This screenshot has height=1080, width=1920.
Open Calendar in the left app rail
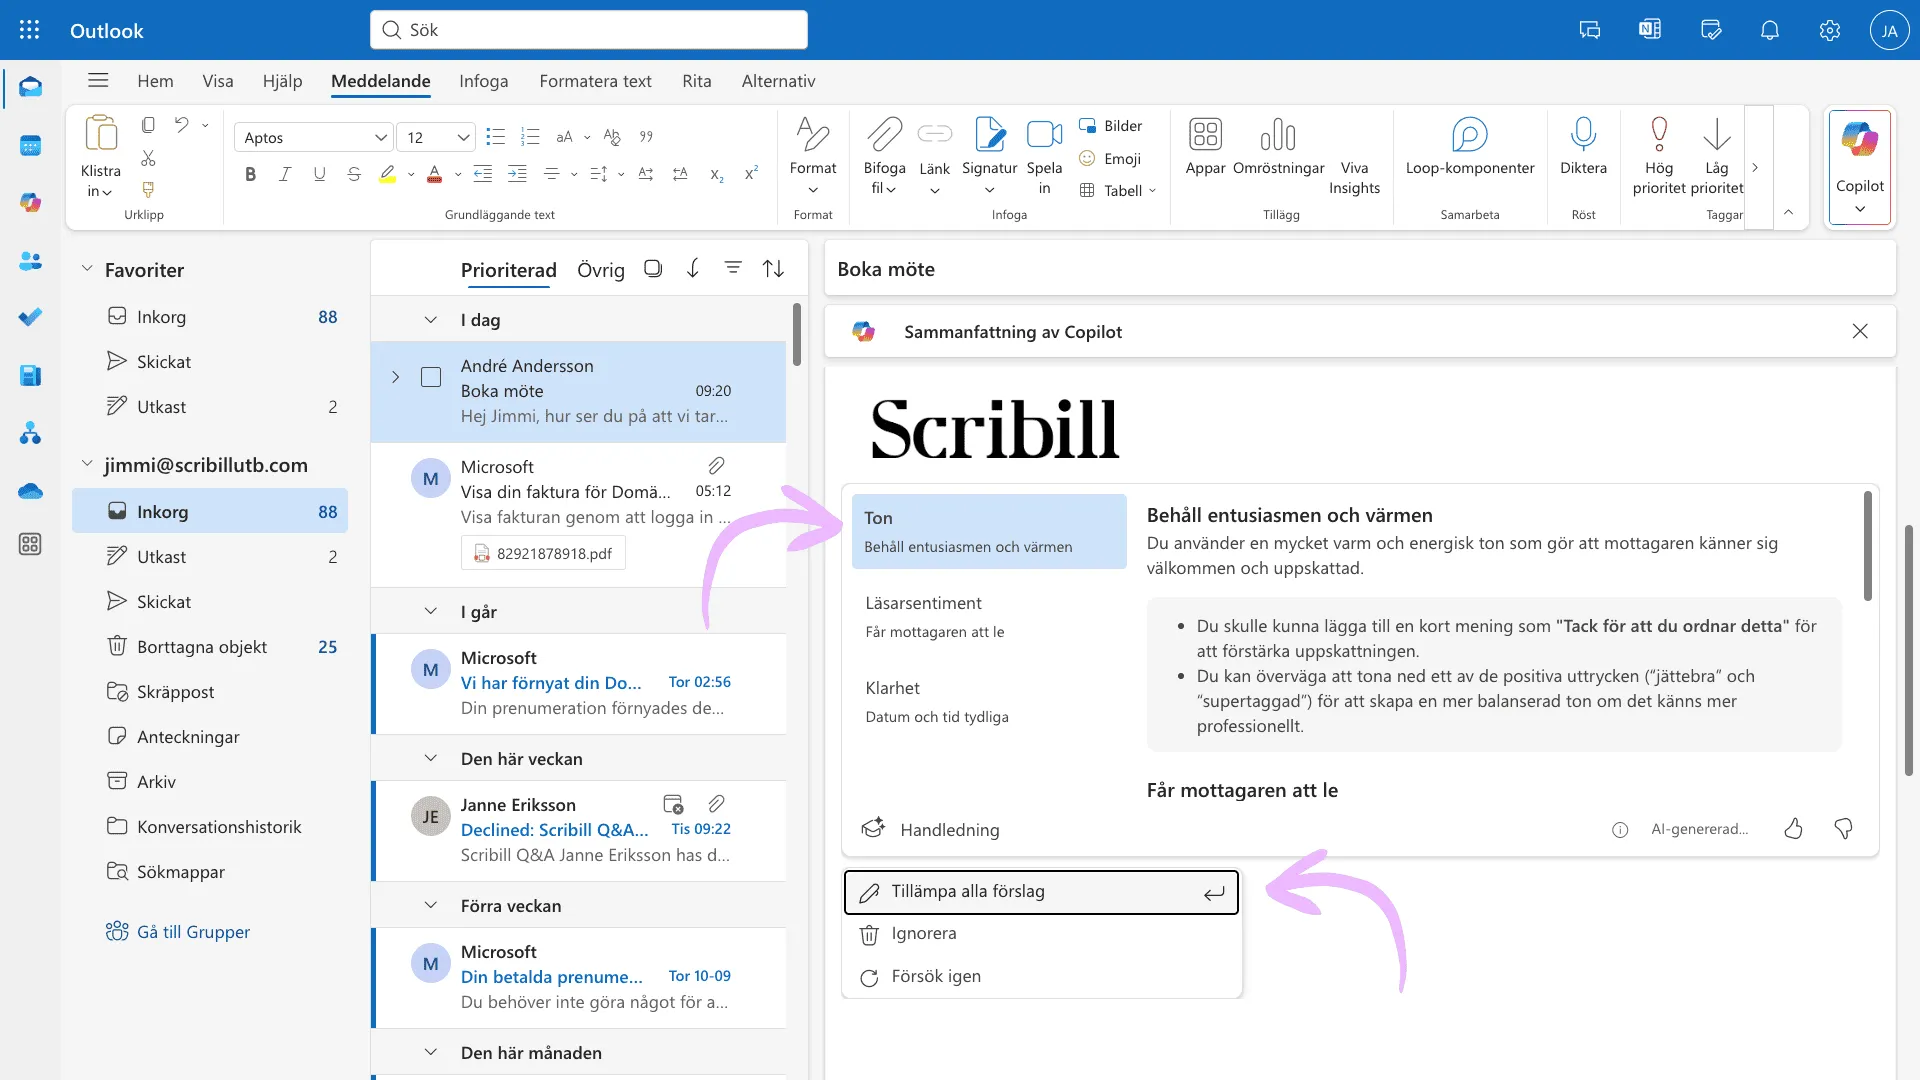[30, 146]
